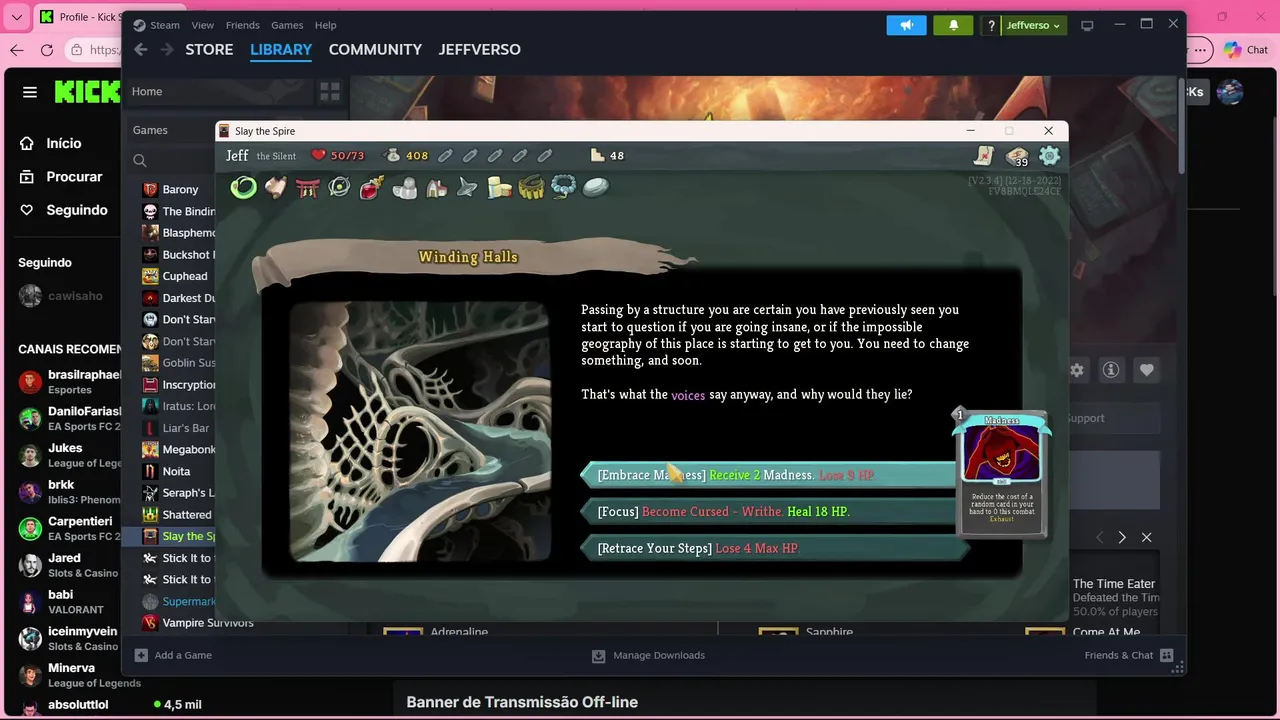Reload the Kick page in the browser

pos(47,49)
